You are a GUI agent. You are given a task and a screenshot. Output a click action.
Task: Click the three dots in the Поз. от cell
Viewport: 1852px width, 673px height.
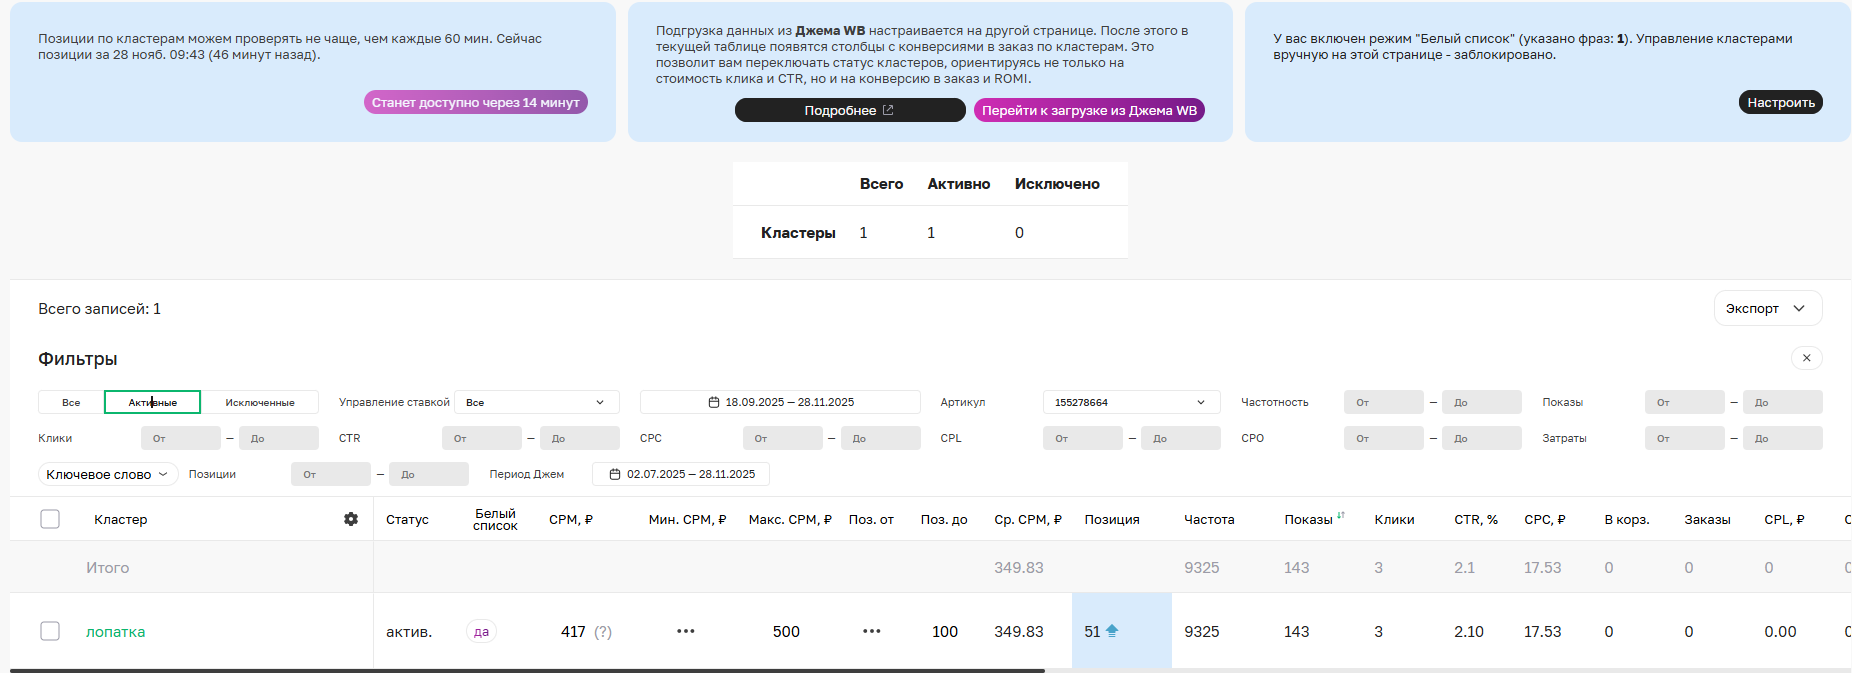click(x=871, y=631)
